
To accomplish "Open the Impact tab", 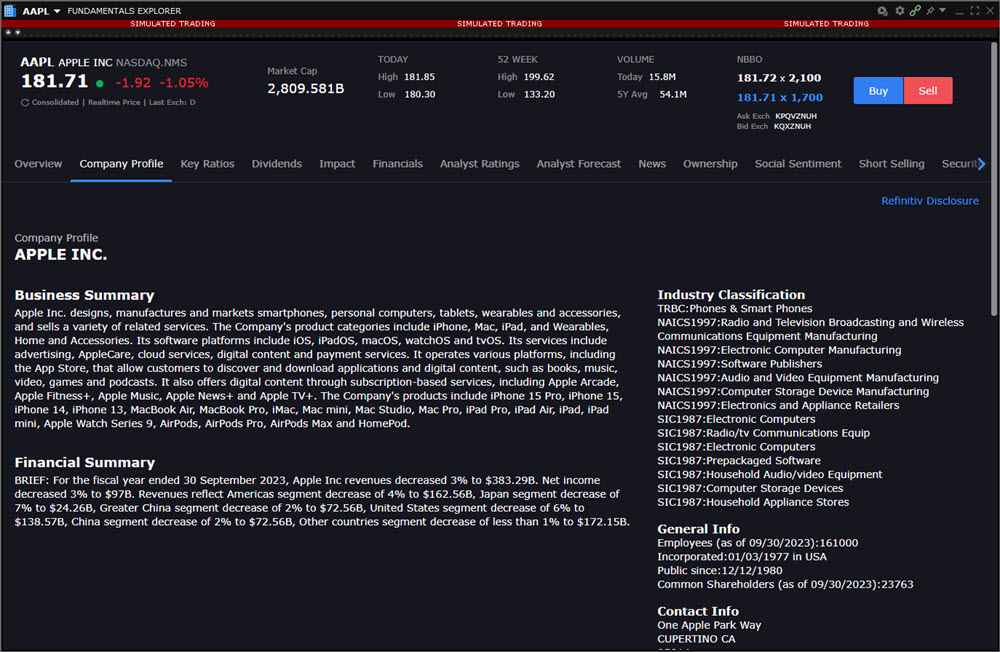I will pos(337,164).
